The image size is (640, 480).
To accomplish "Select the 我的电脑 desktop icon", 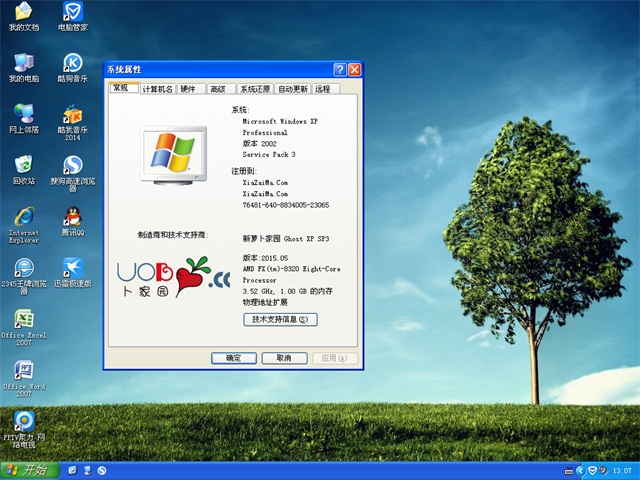I will (23, 63).
